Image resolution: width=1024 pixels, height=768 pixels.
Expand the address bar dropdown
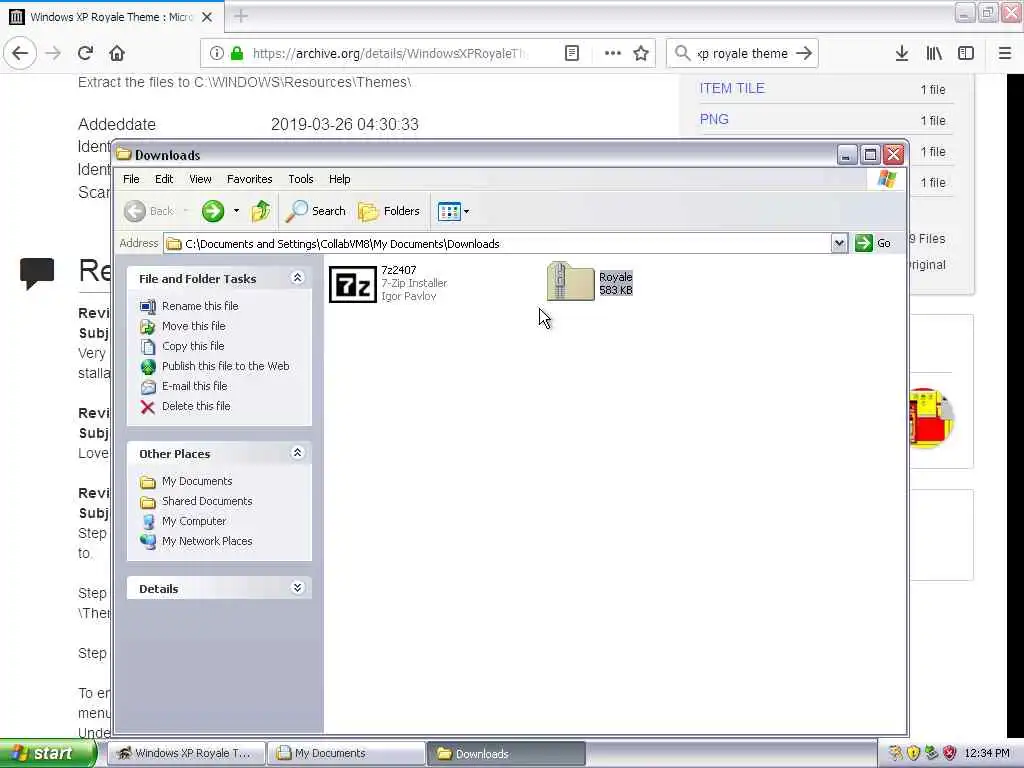click(839, 244)
